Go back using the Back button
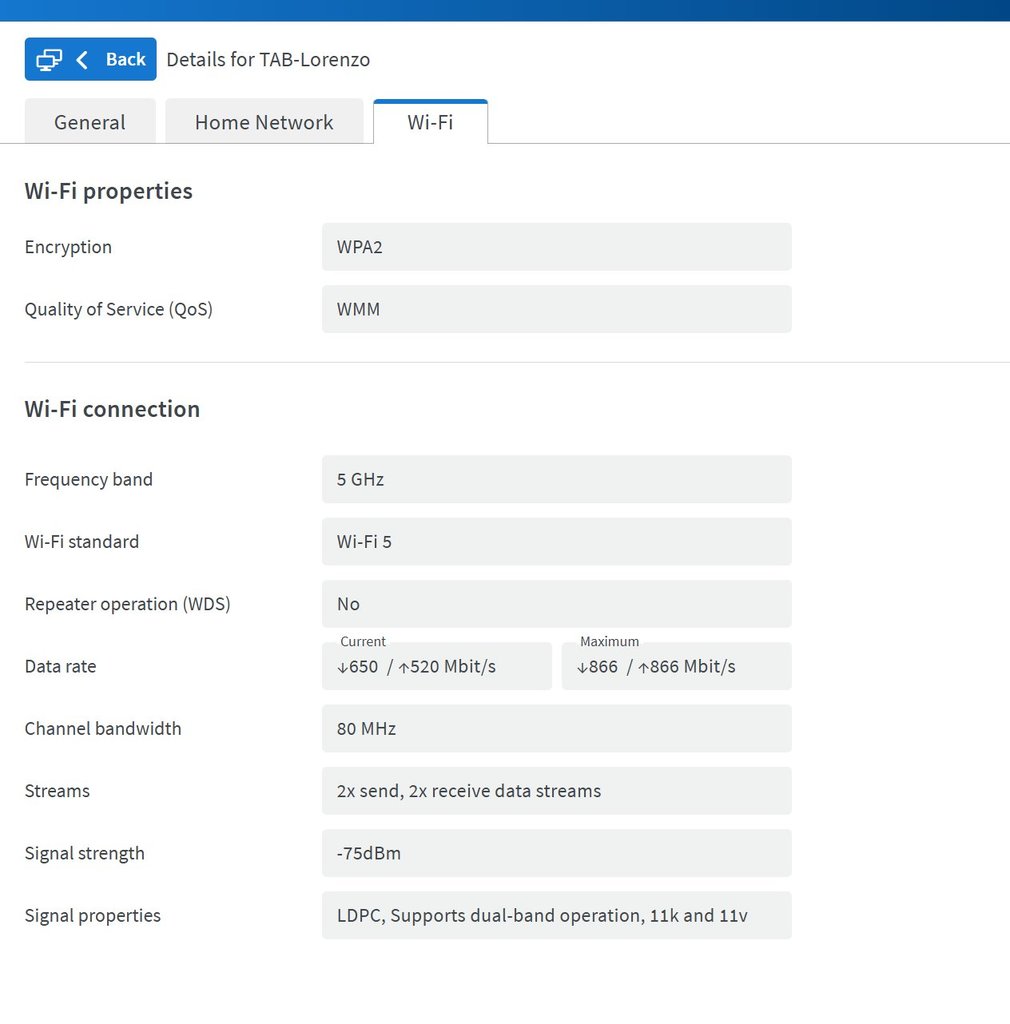Screen dimensions: 1010x1024 (x=91, y=59)
